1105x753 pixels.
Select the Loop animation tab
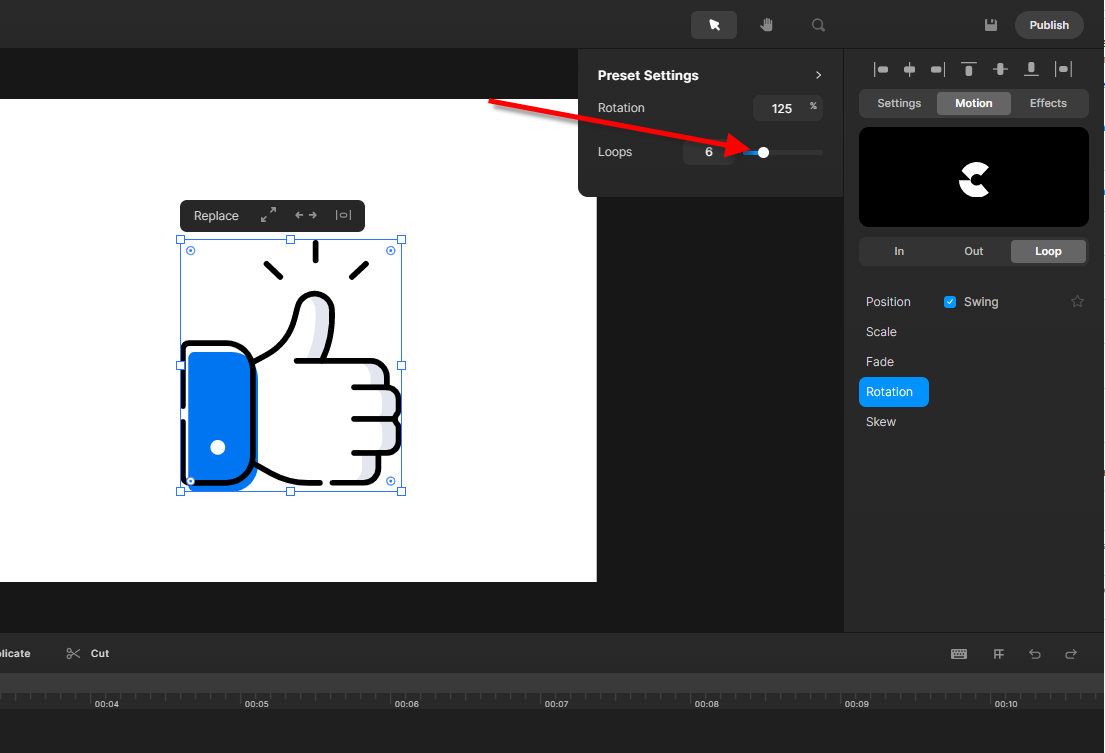[1048, 251]
